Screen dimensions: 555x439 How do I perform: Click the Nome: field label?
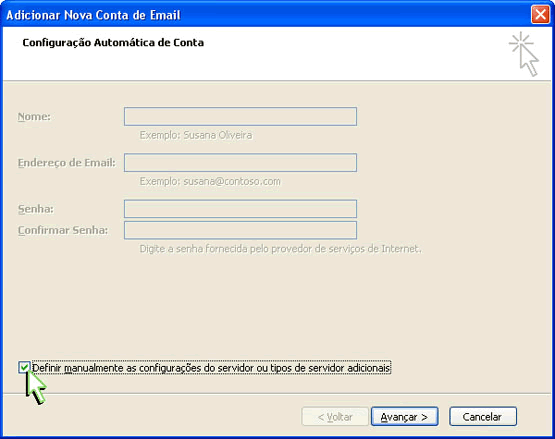click(34, 117)
